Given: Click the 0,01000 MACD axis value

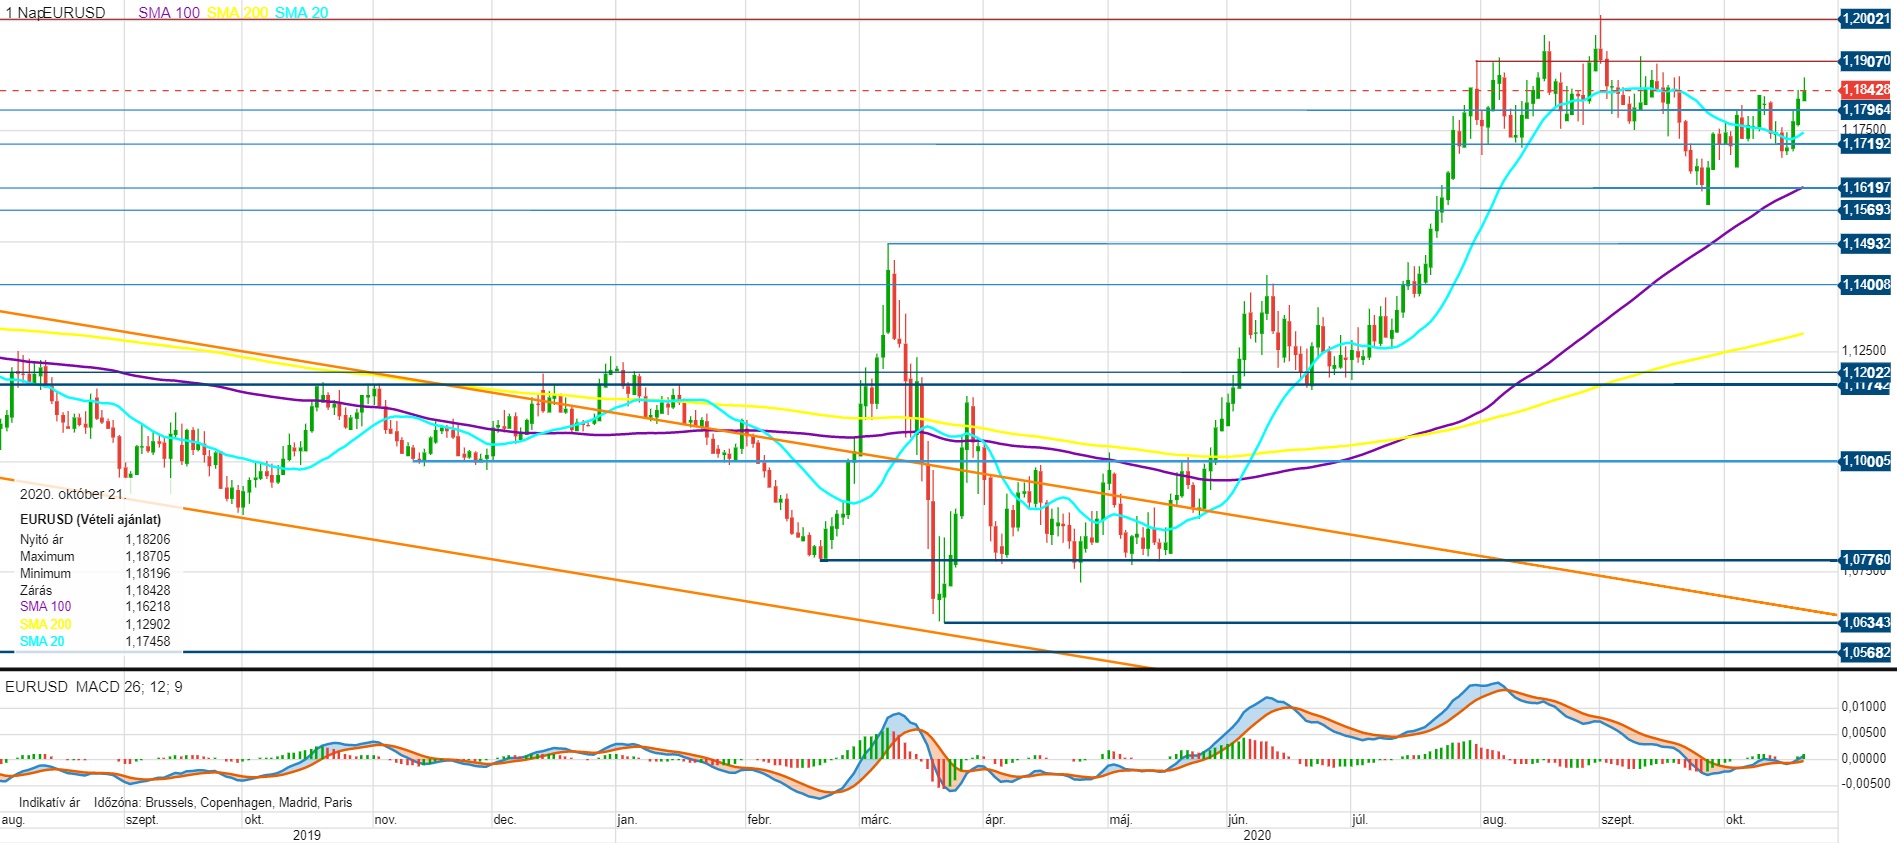Looking at the screenshot, I should tap(1864, 707).
